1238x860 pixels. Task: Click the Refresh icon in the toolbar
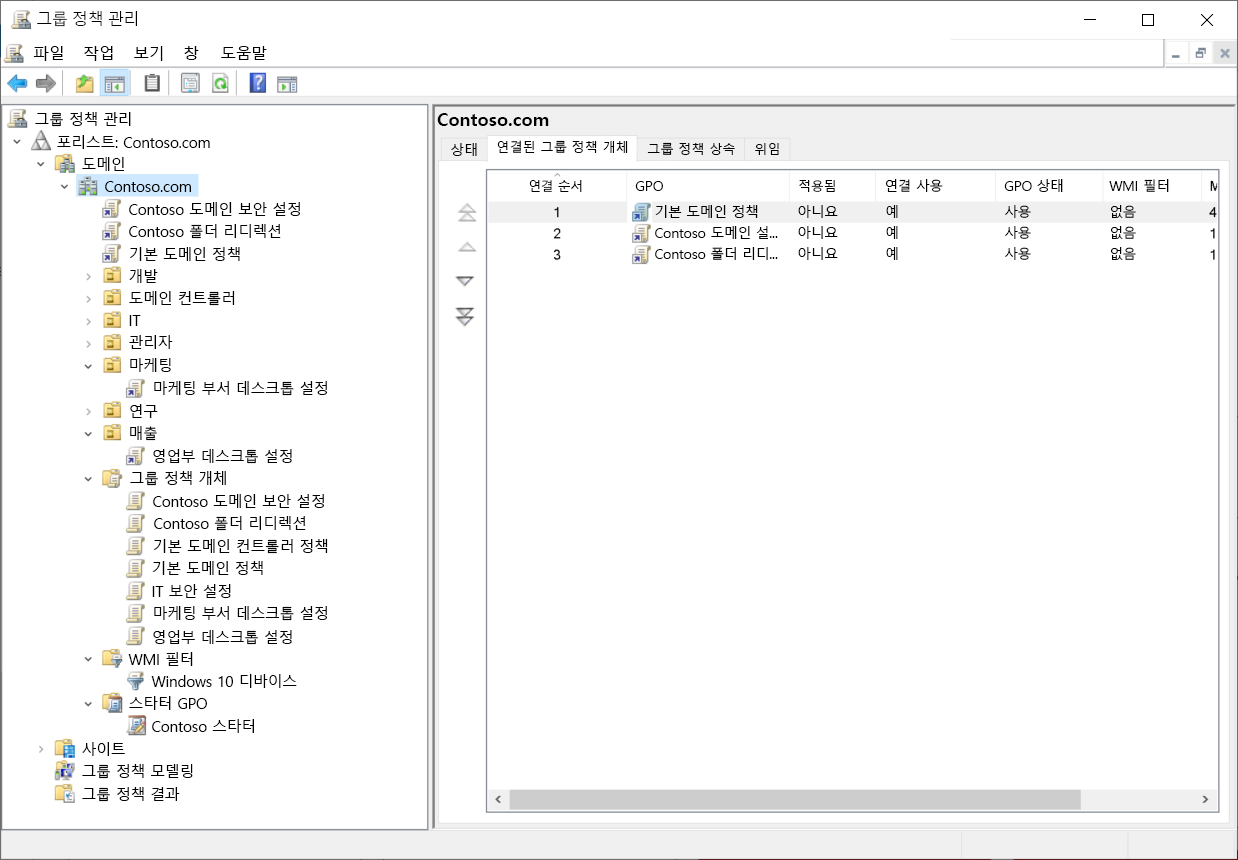(x=219, y=83)
